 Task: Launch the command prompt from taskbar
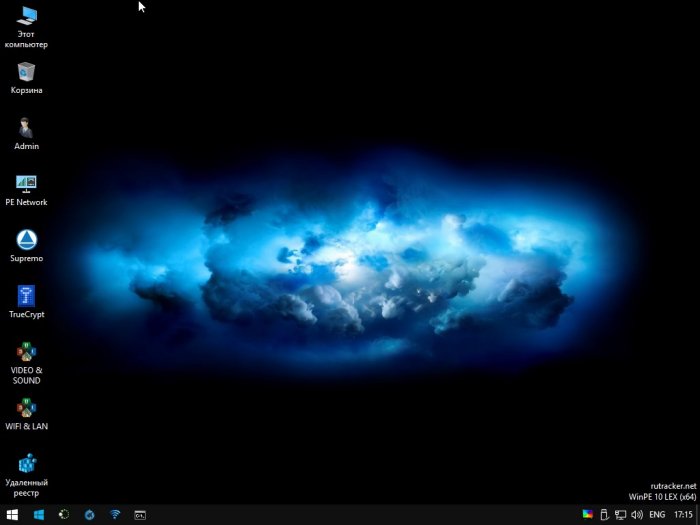(x=140, y=515)
